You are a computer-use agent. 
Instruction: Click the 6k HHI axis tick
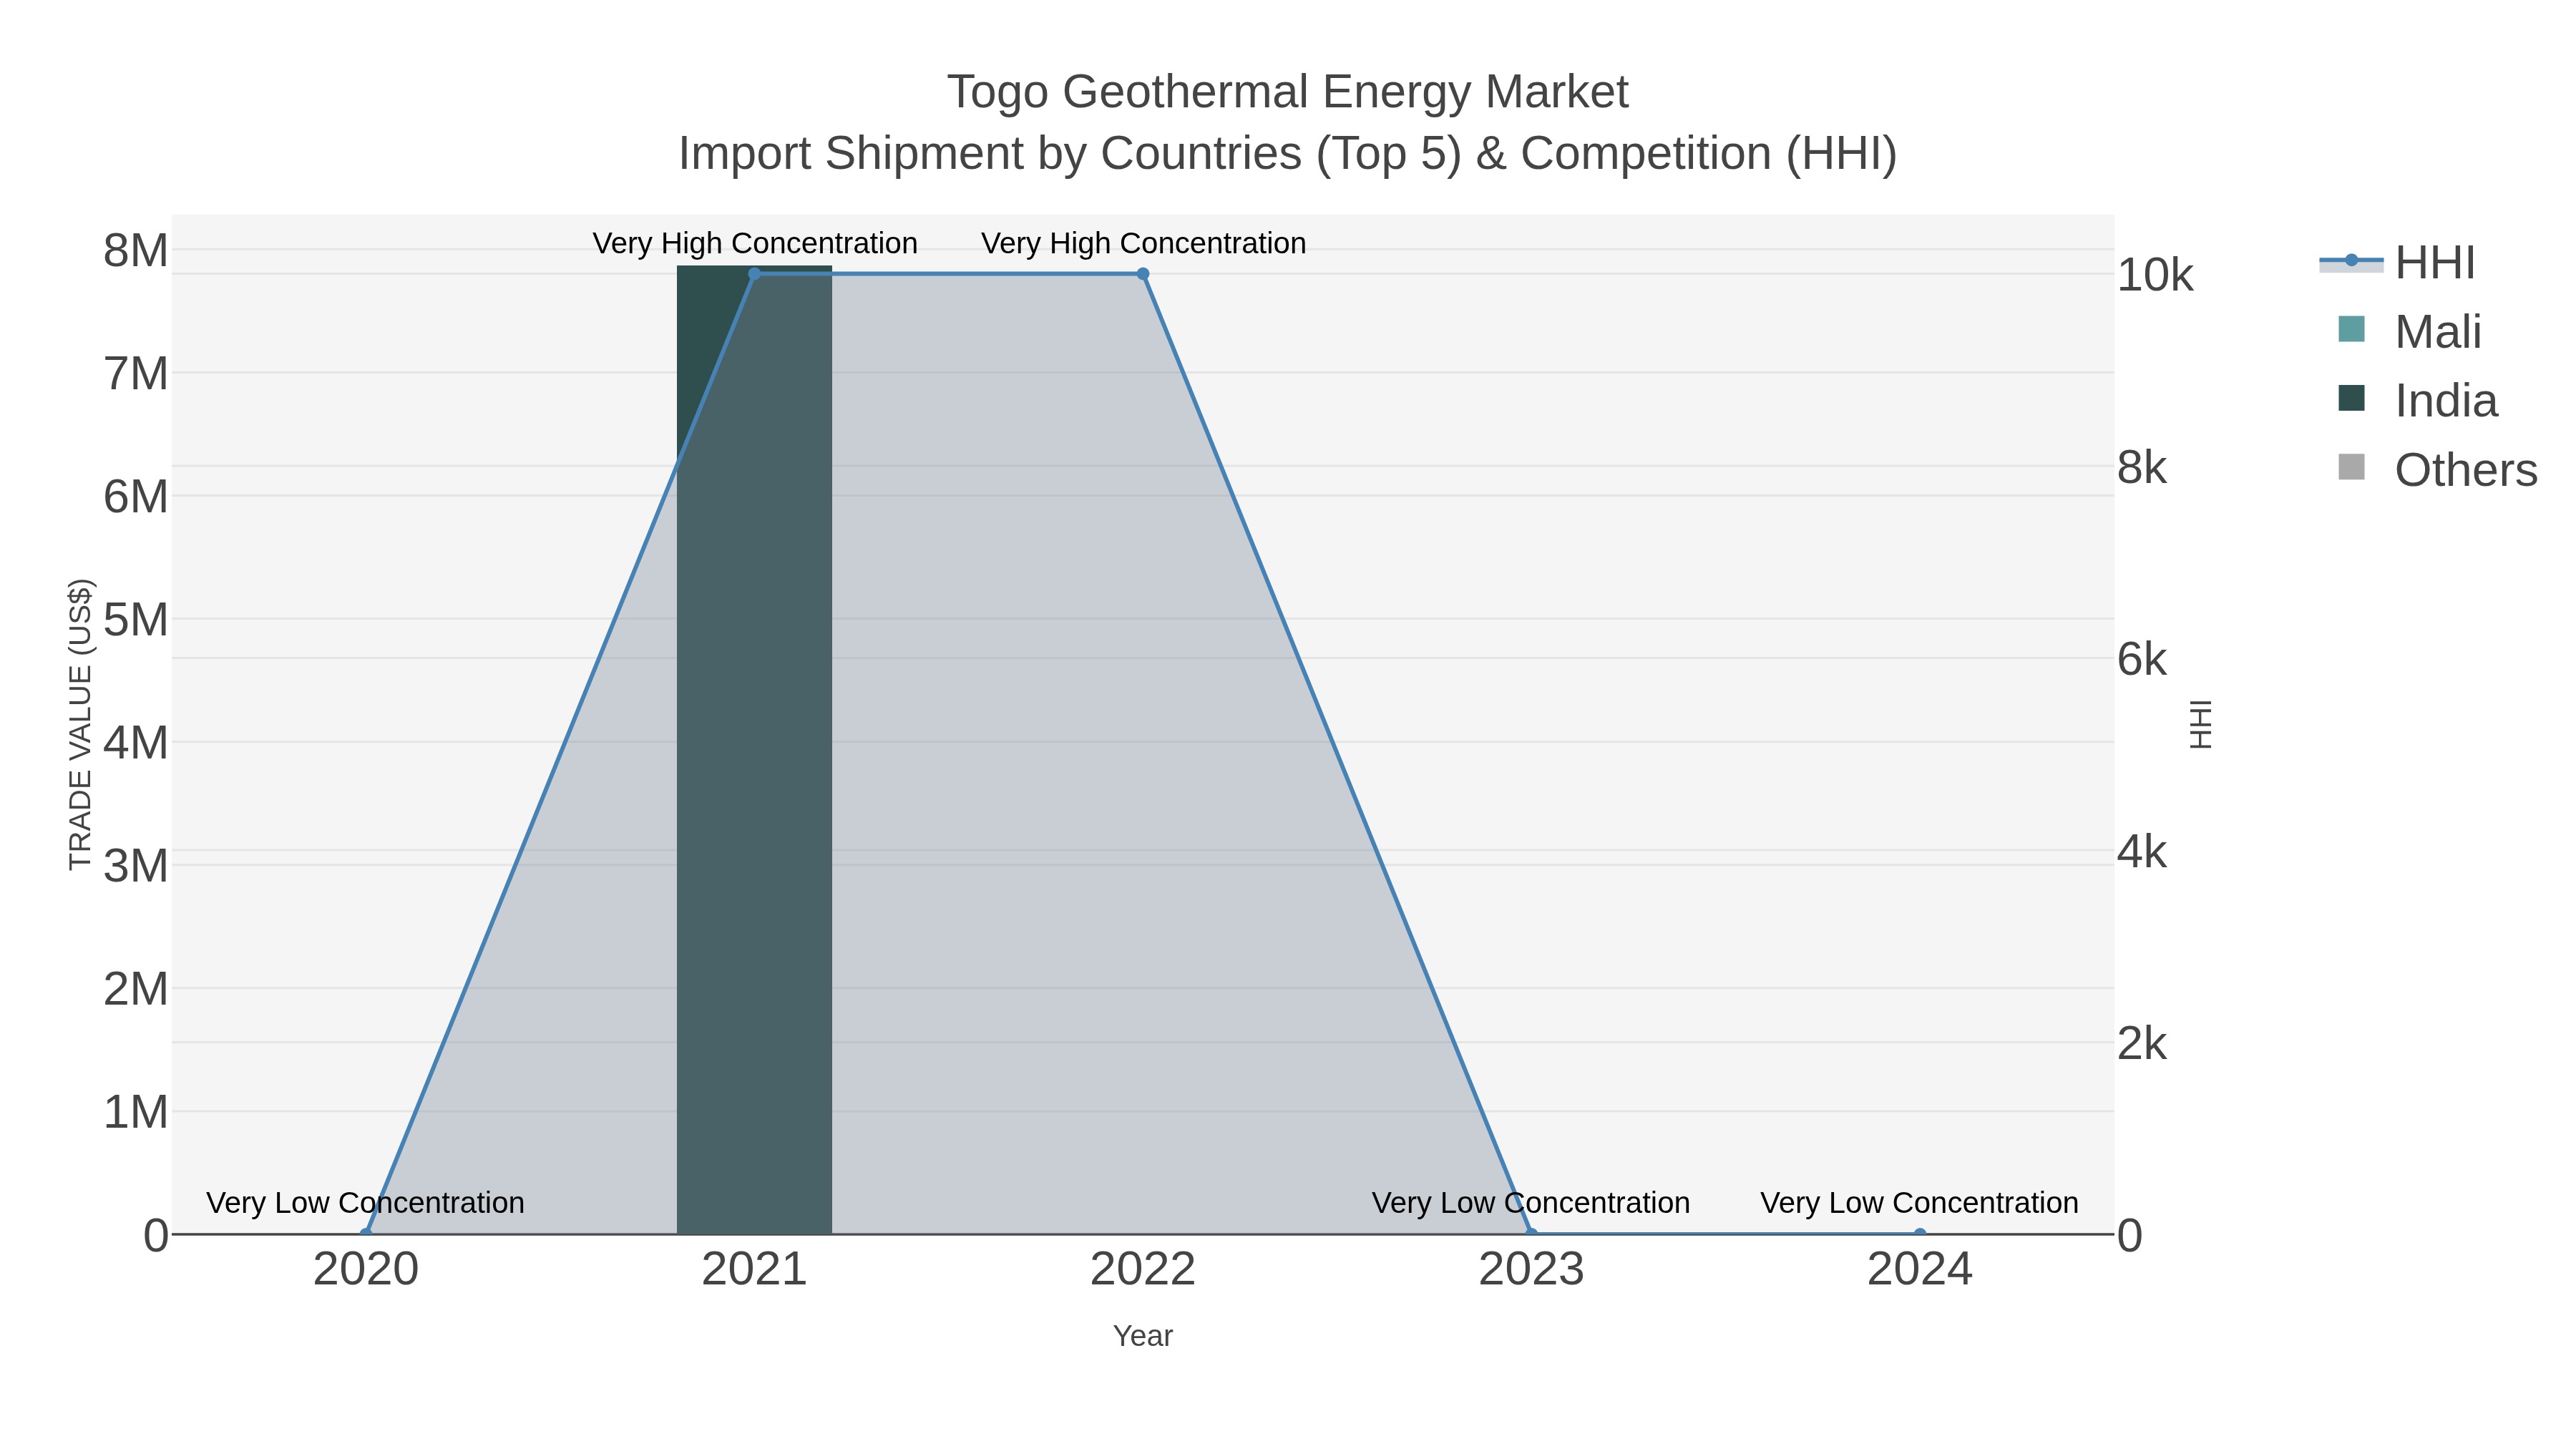(2142, 659)
